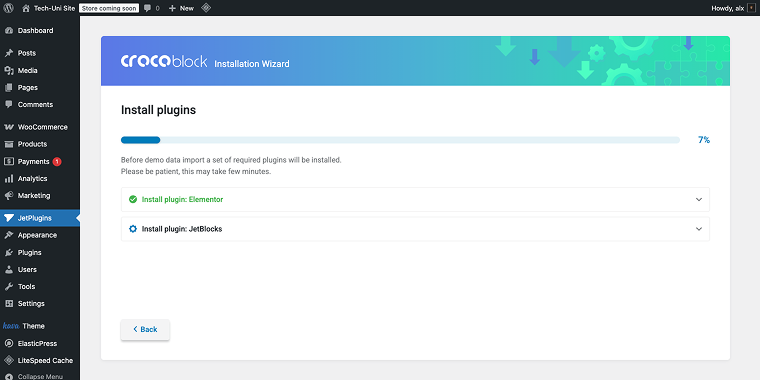Click the JetPlugins icon in sidebar
This screenshot has height=380, width=760.
(x=9, y=218)
